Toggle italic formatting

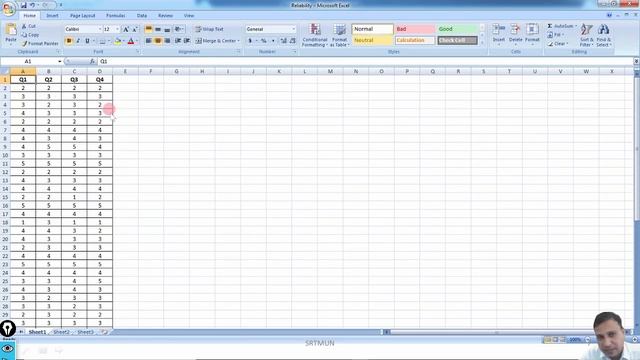(78, 41)
